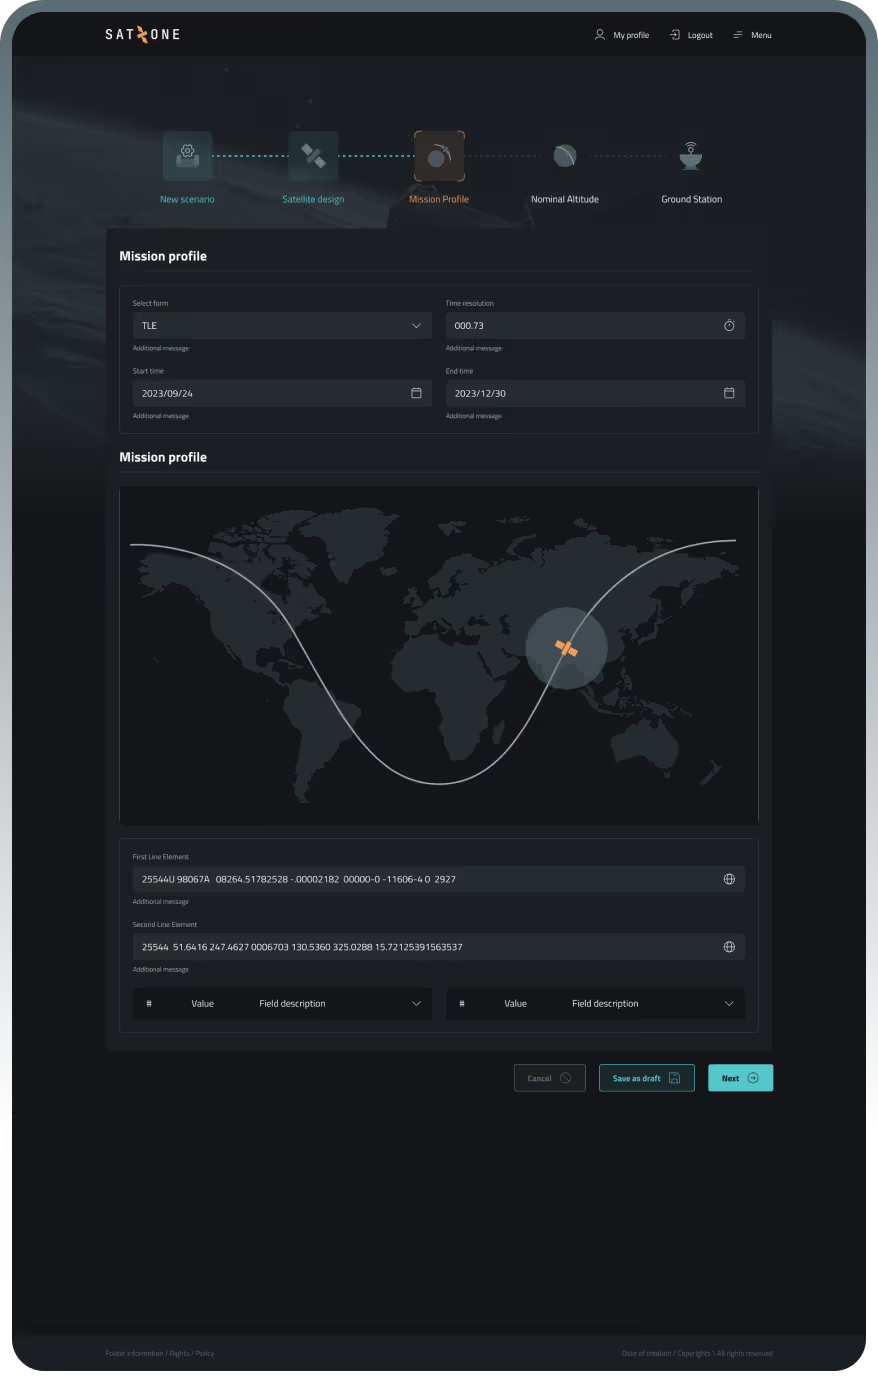Click the Menu text in header
The image size is (878, 1383).
(761, 35)
